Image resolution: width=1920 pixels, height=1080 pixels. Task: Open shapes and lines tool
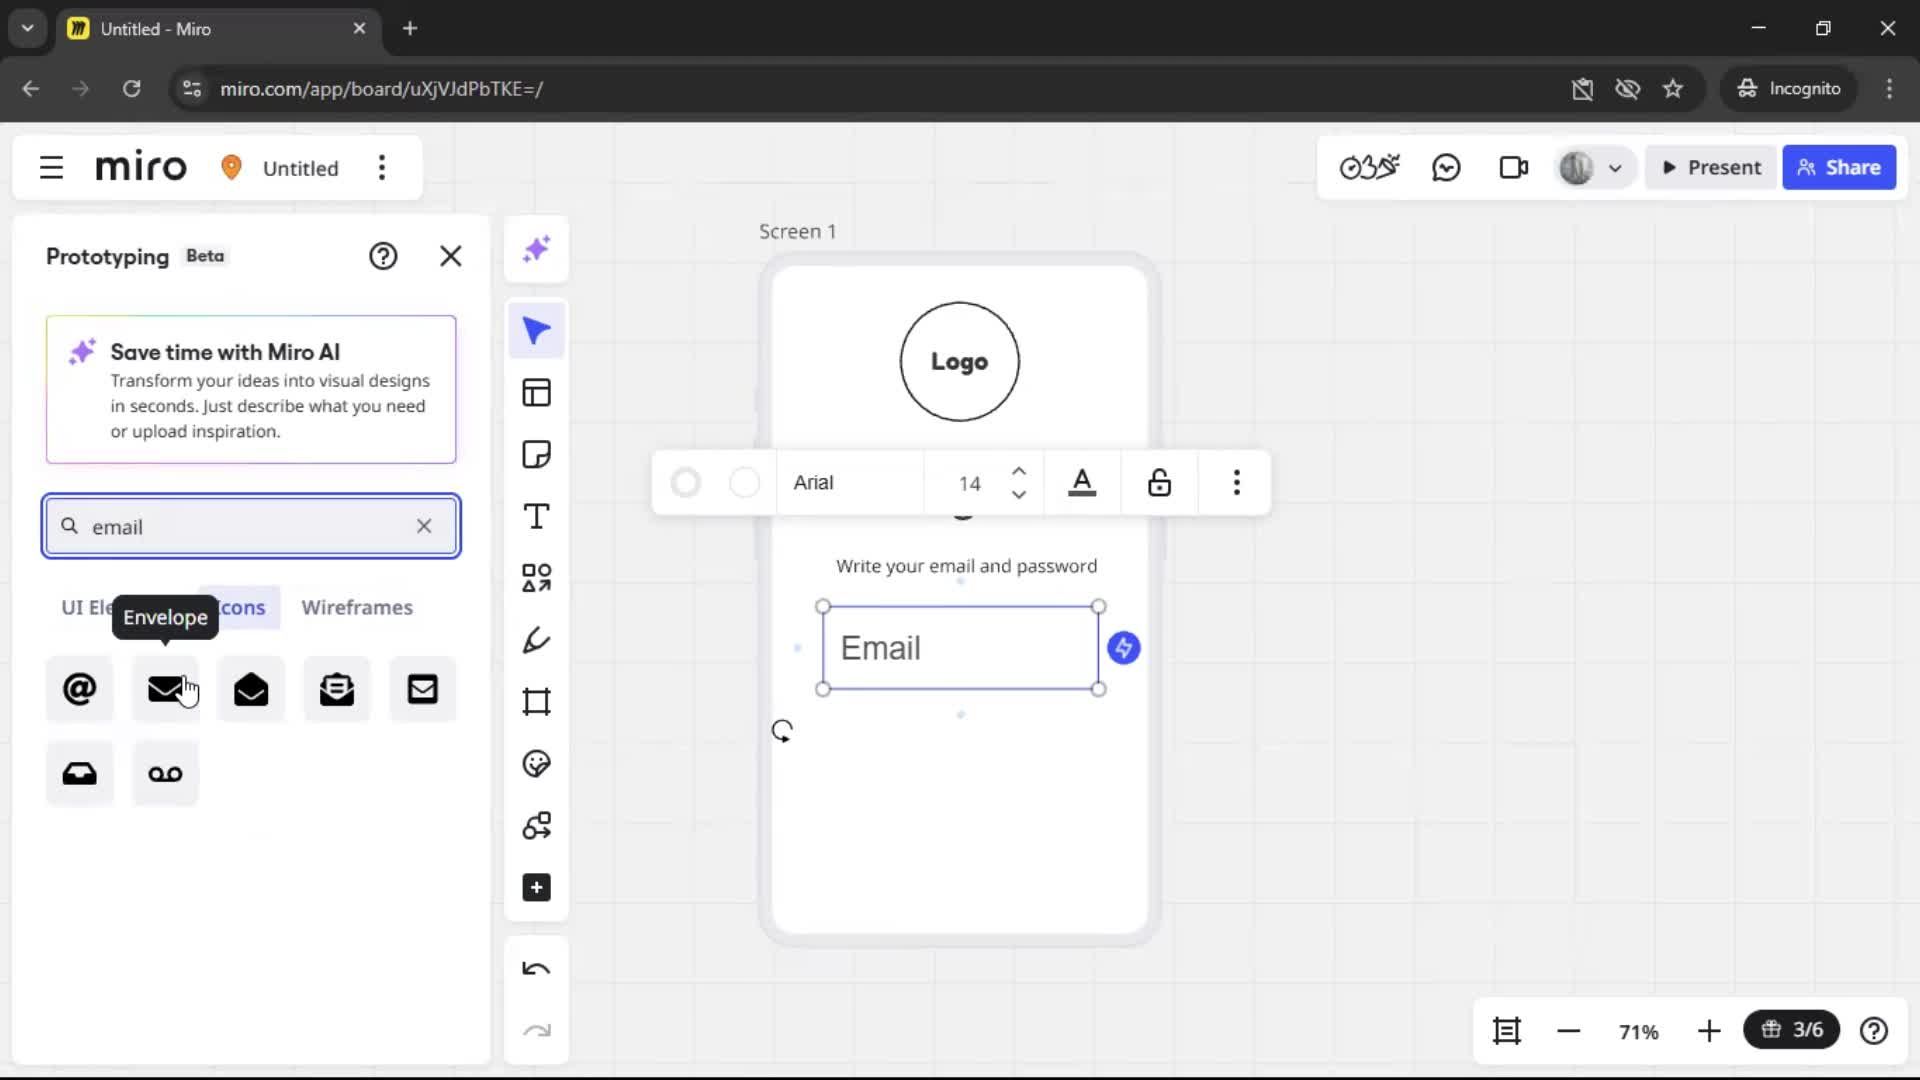coord(537,578)
